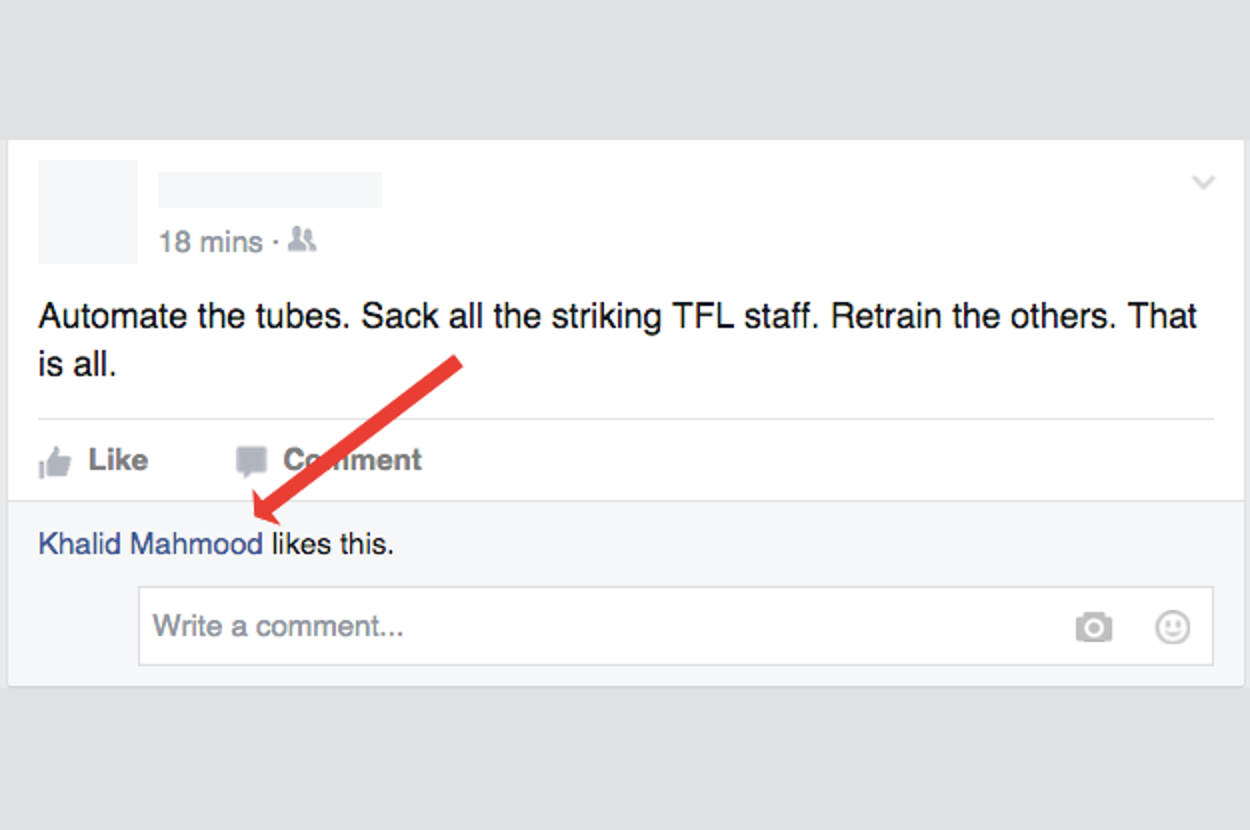The width and height of the screenshot is (1250, 830).
Task: Click "is all." on the post's second line
Action: [77, 365]
